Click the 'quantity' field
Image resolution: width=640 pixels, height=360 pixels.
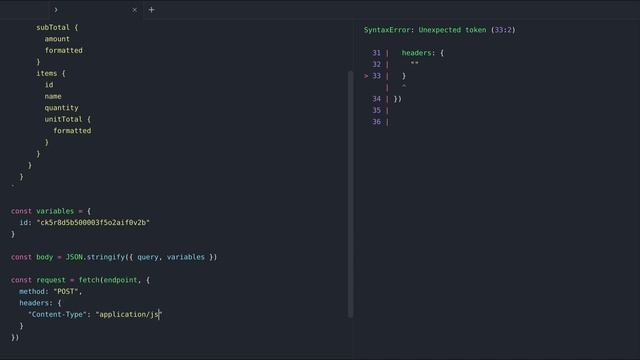62,108
